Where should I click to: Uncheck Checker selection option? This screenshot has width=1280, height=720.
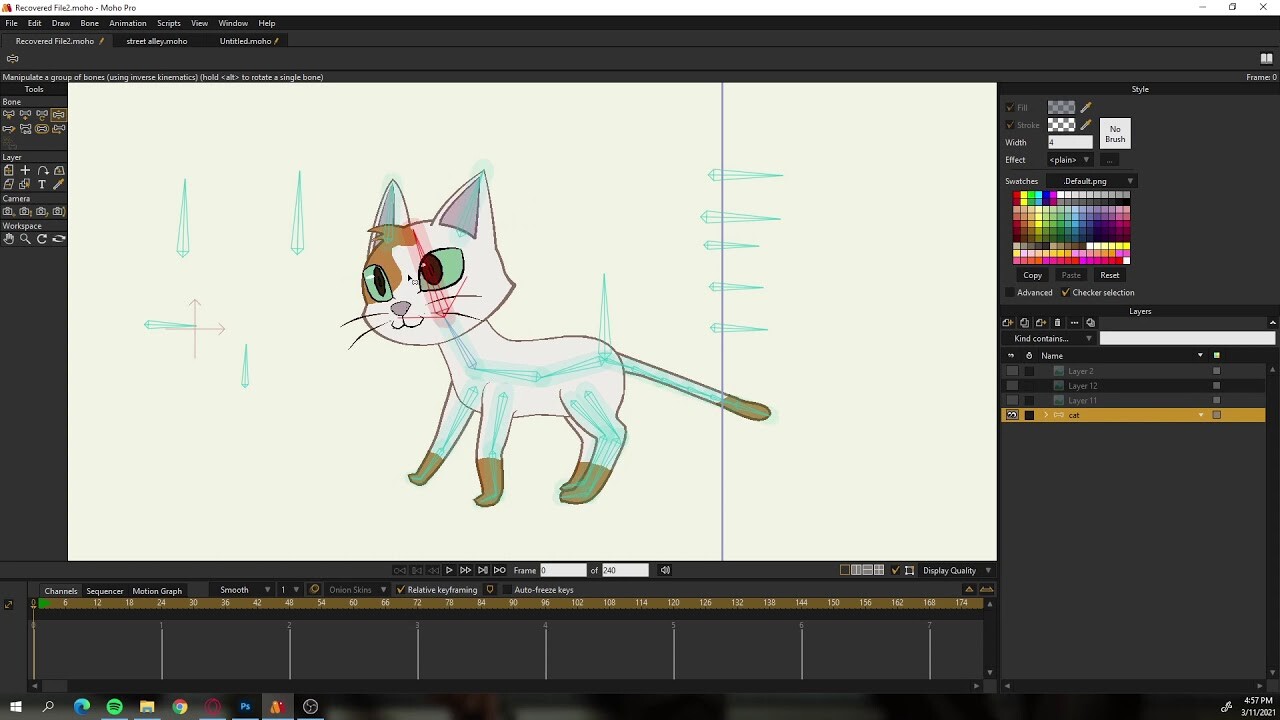pos(1065,293)
